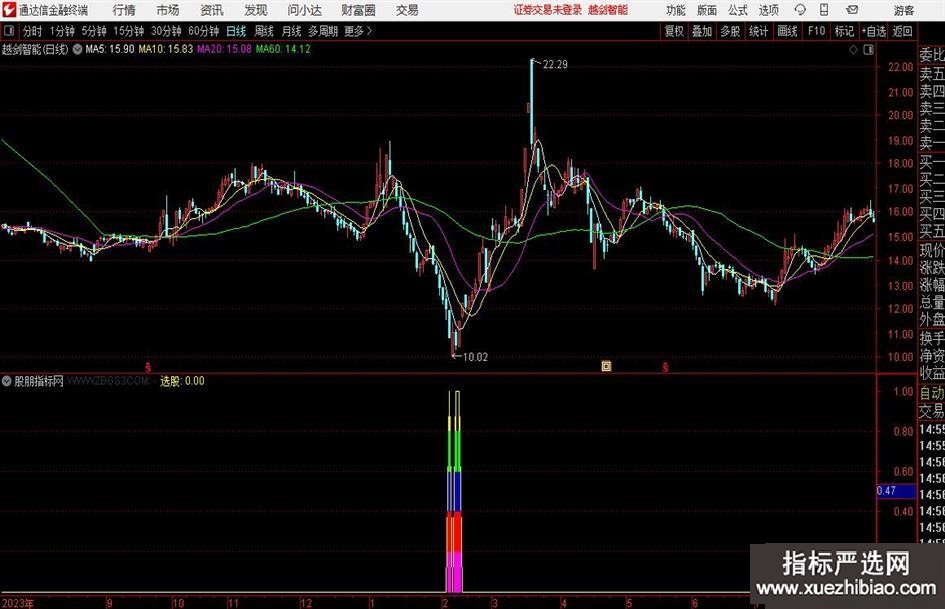Open the 选项 menu

coord(768,10)
